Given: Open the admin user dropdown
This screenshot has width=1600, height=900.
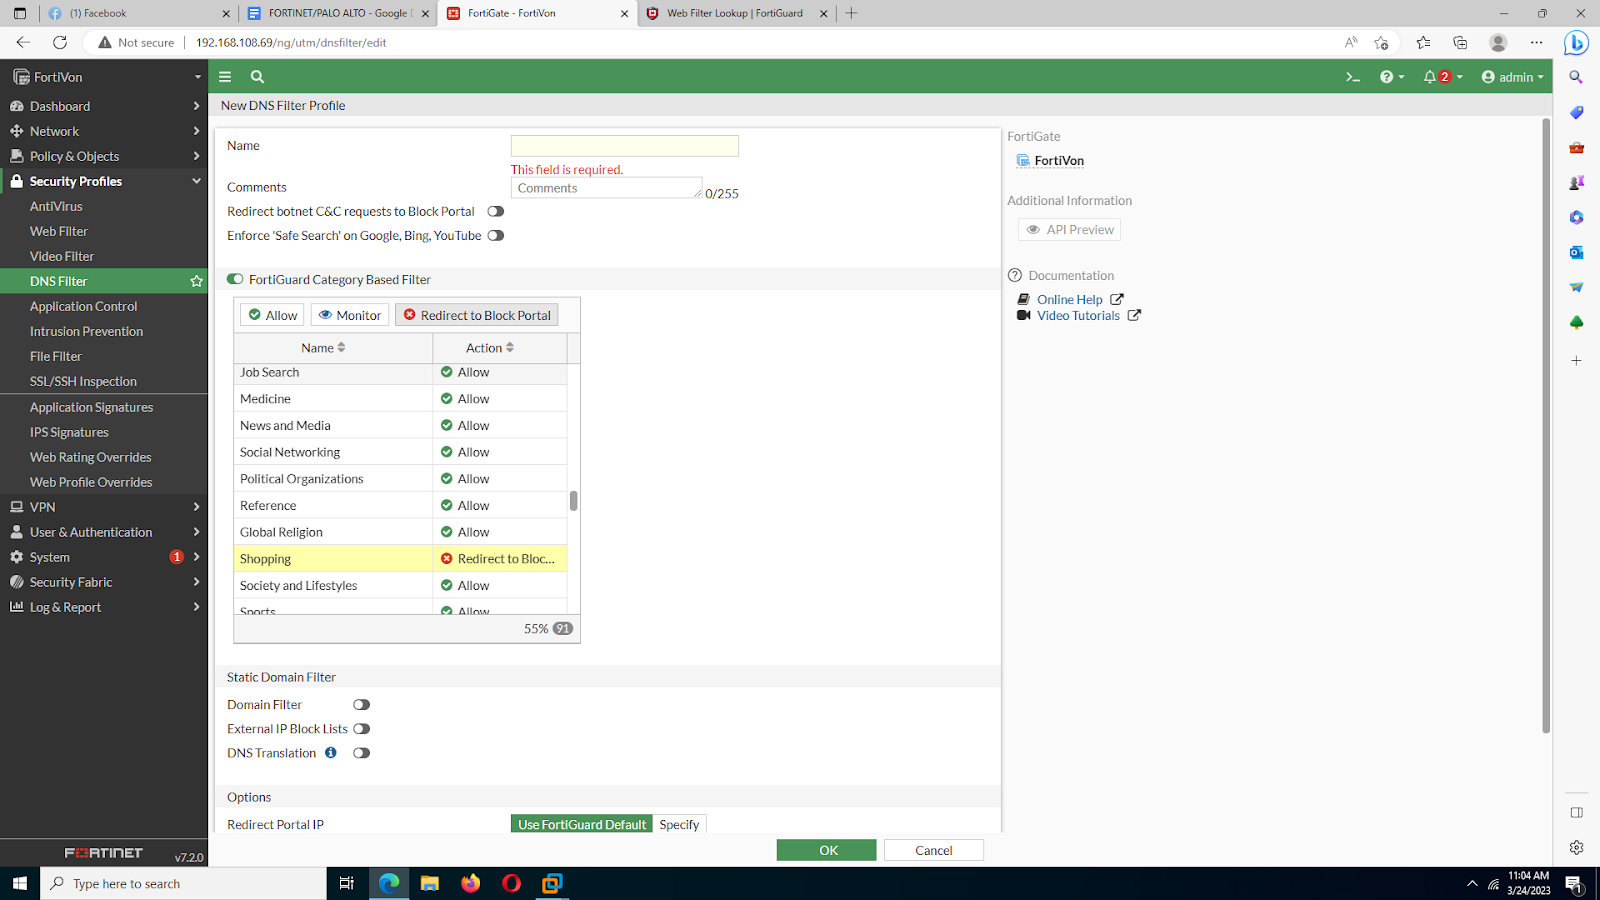Looking at the screenshot, I should pos(1513,77).
